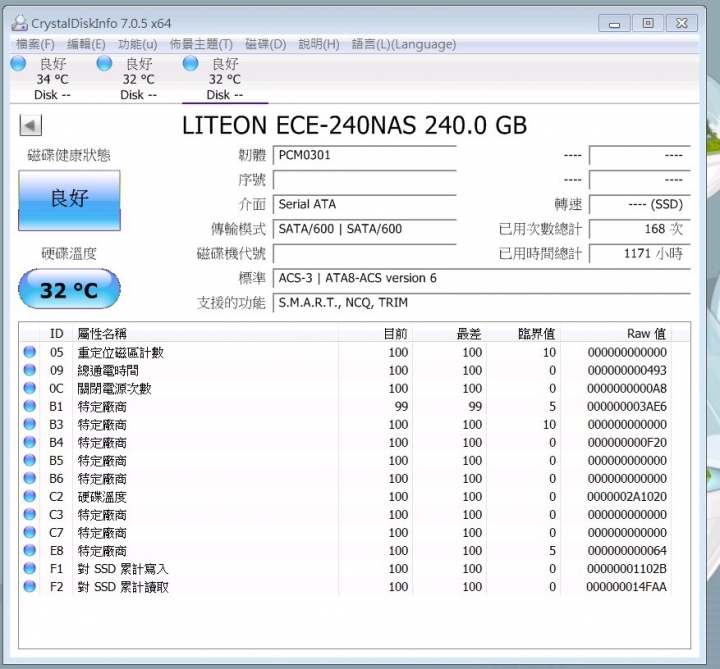720x669 pixels.
Task: Open the 檔案(F) menu
Action: (35, 44)
